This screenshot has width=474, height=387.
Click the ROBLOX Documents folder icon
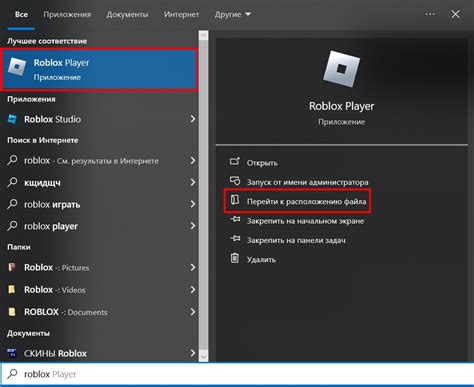click(x=12, y=312)
